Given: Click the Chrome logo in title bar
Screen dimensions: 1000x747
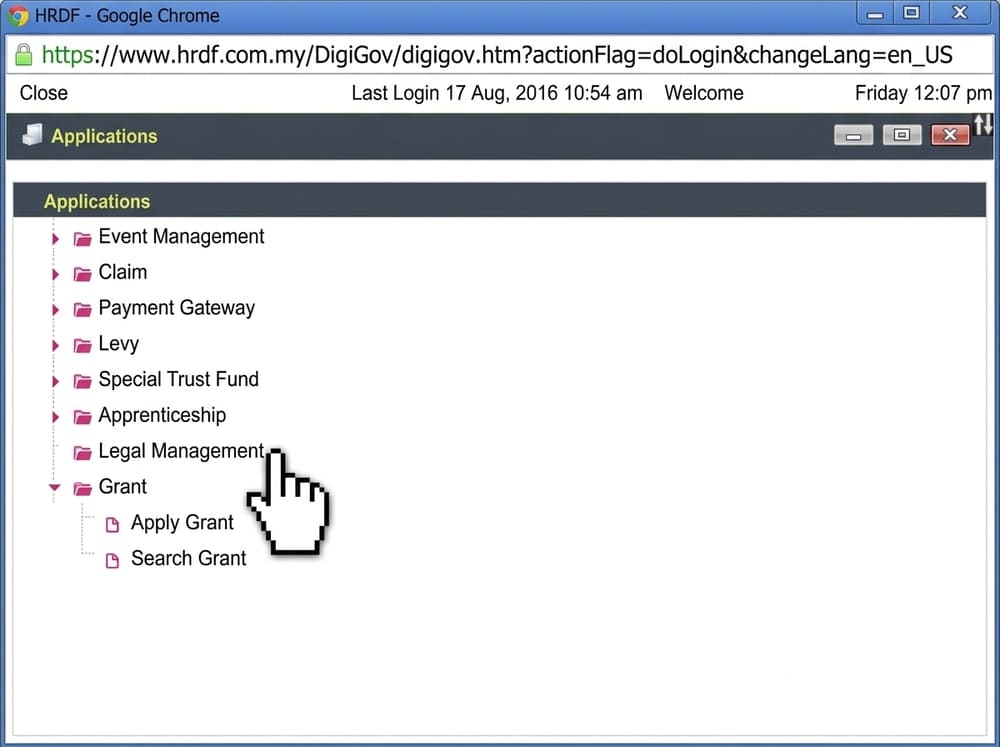Looking at the screenshot, I should (18, 15).
